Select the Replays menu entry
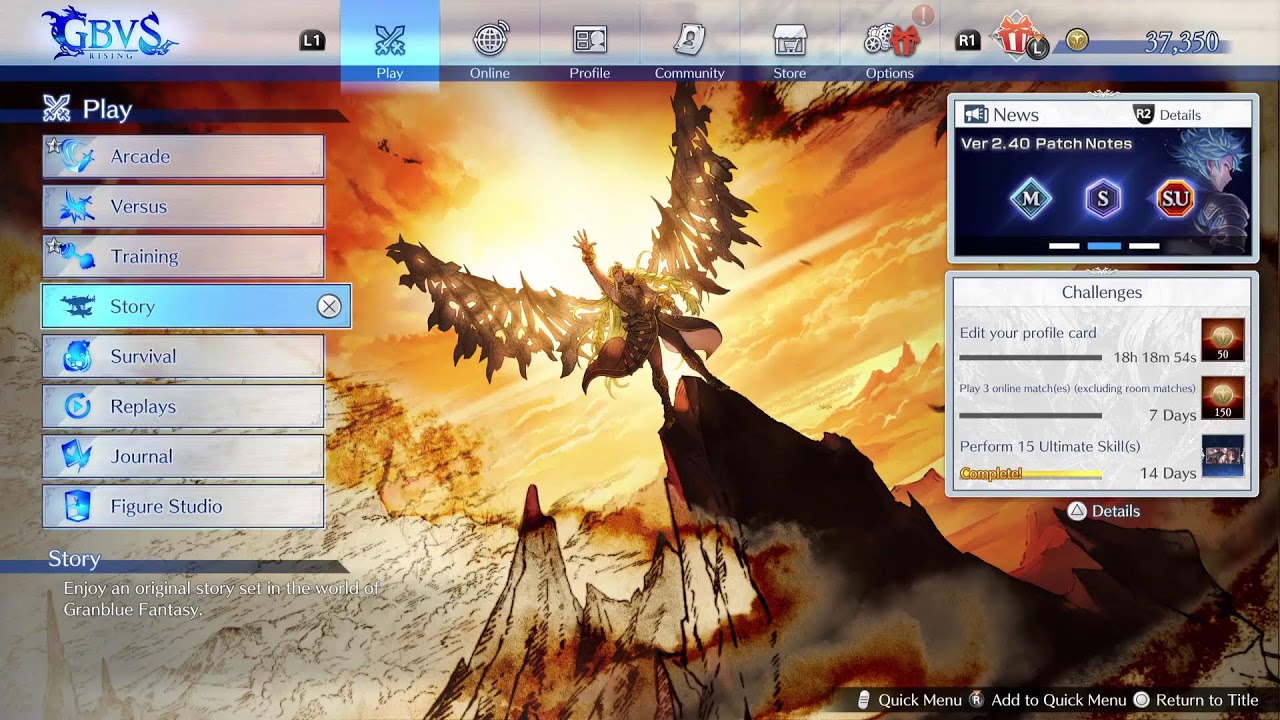Screen dimensions: 1280x720 point(183,407)
